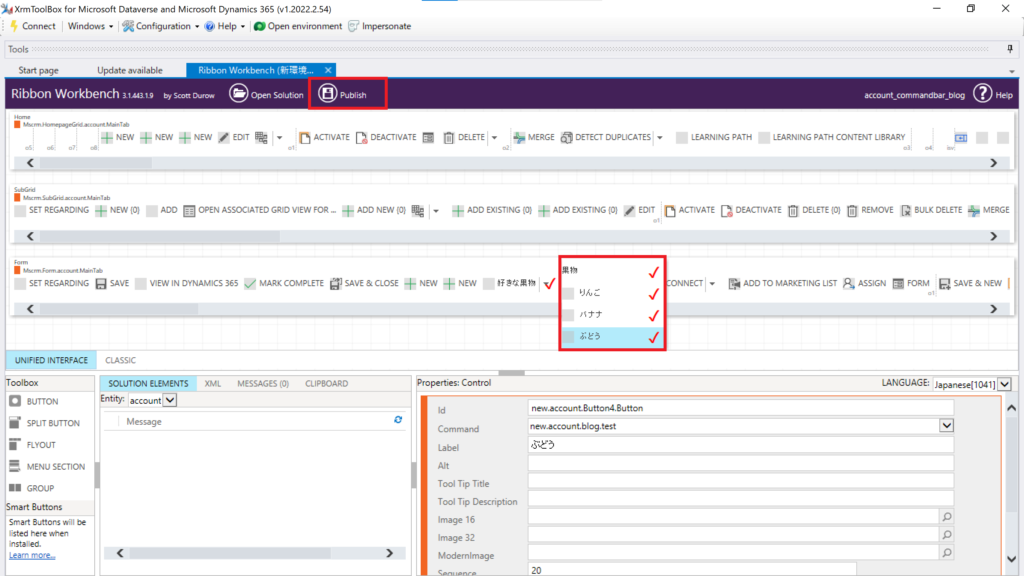Select SAVE & CLOSE in Form ribbon
The width and height of the screenshot is (1024, 576).
(364, 283)
